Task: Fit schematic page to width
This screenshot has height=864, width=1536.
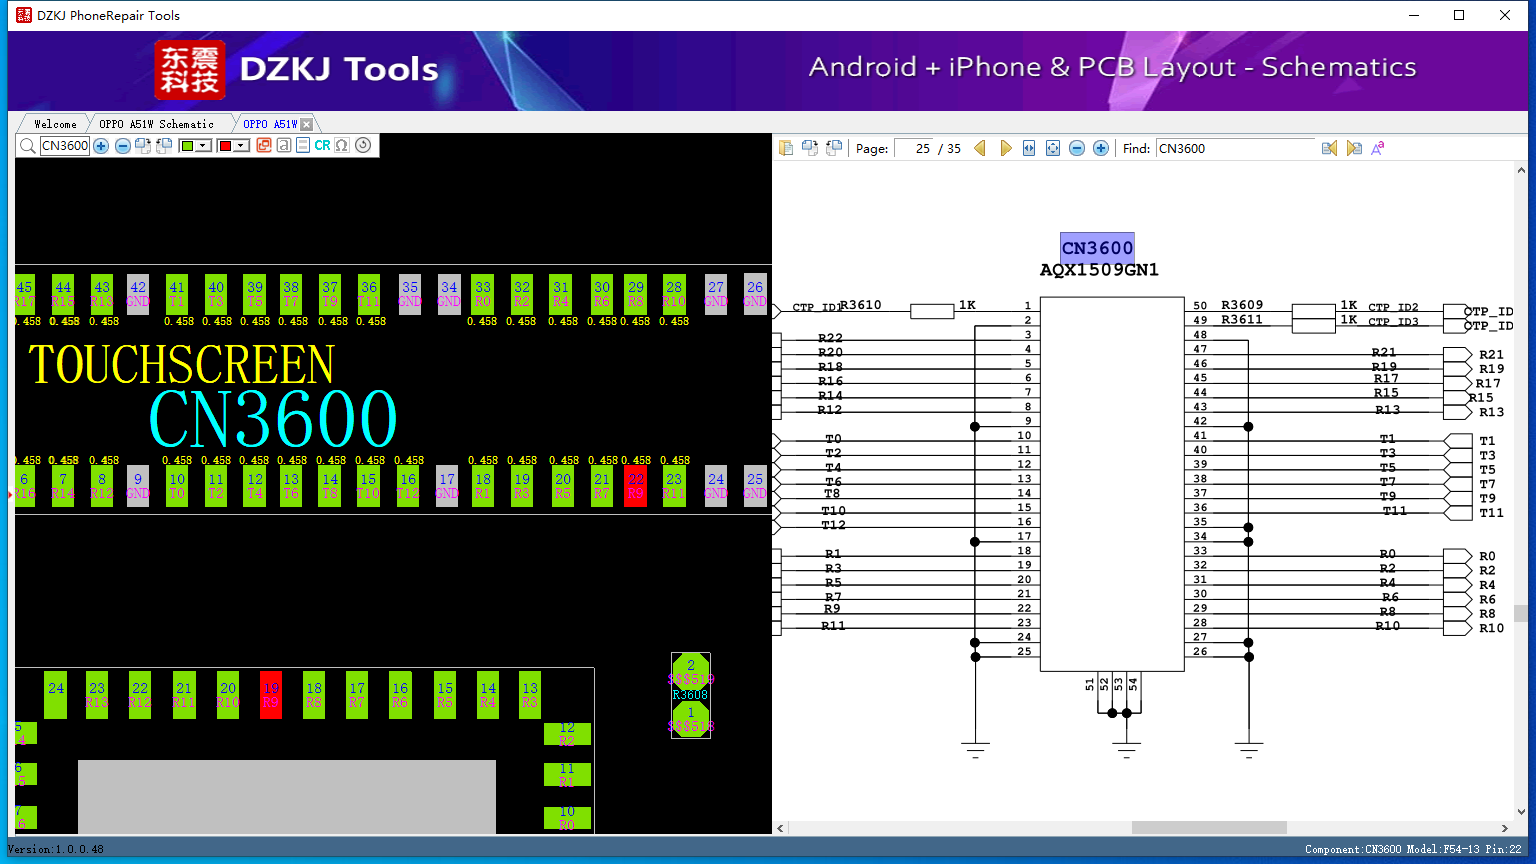Action: point(1029,148)
